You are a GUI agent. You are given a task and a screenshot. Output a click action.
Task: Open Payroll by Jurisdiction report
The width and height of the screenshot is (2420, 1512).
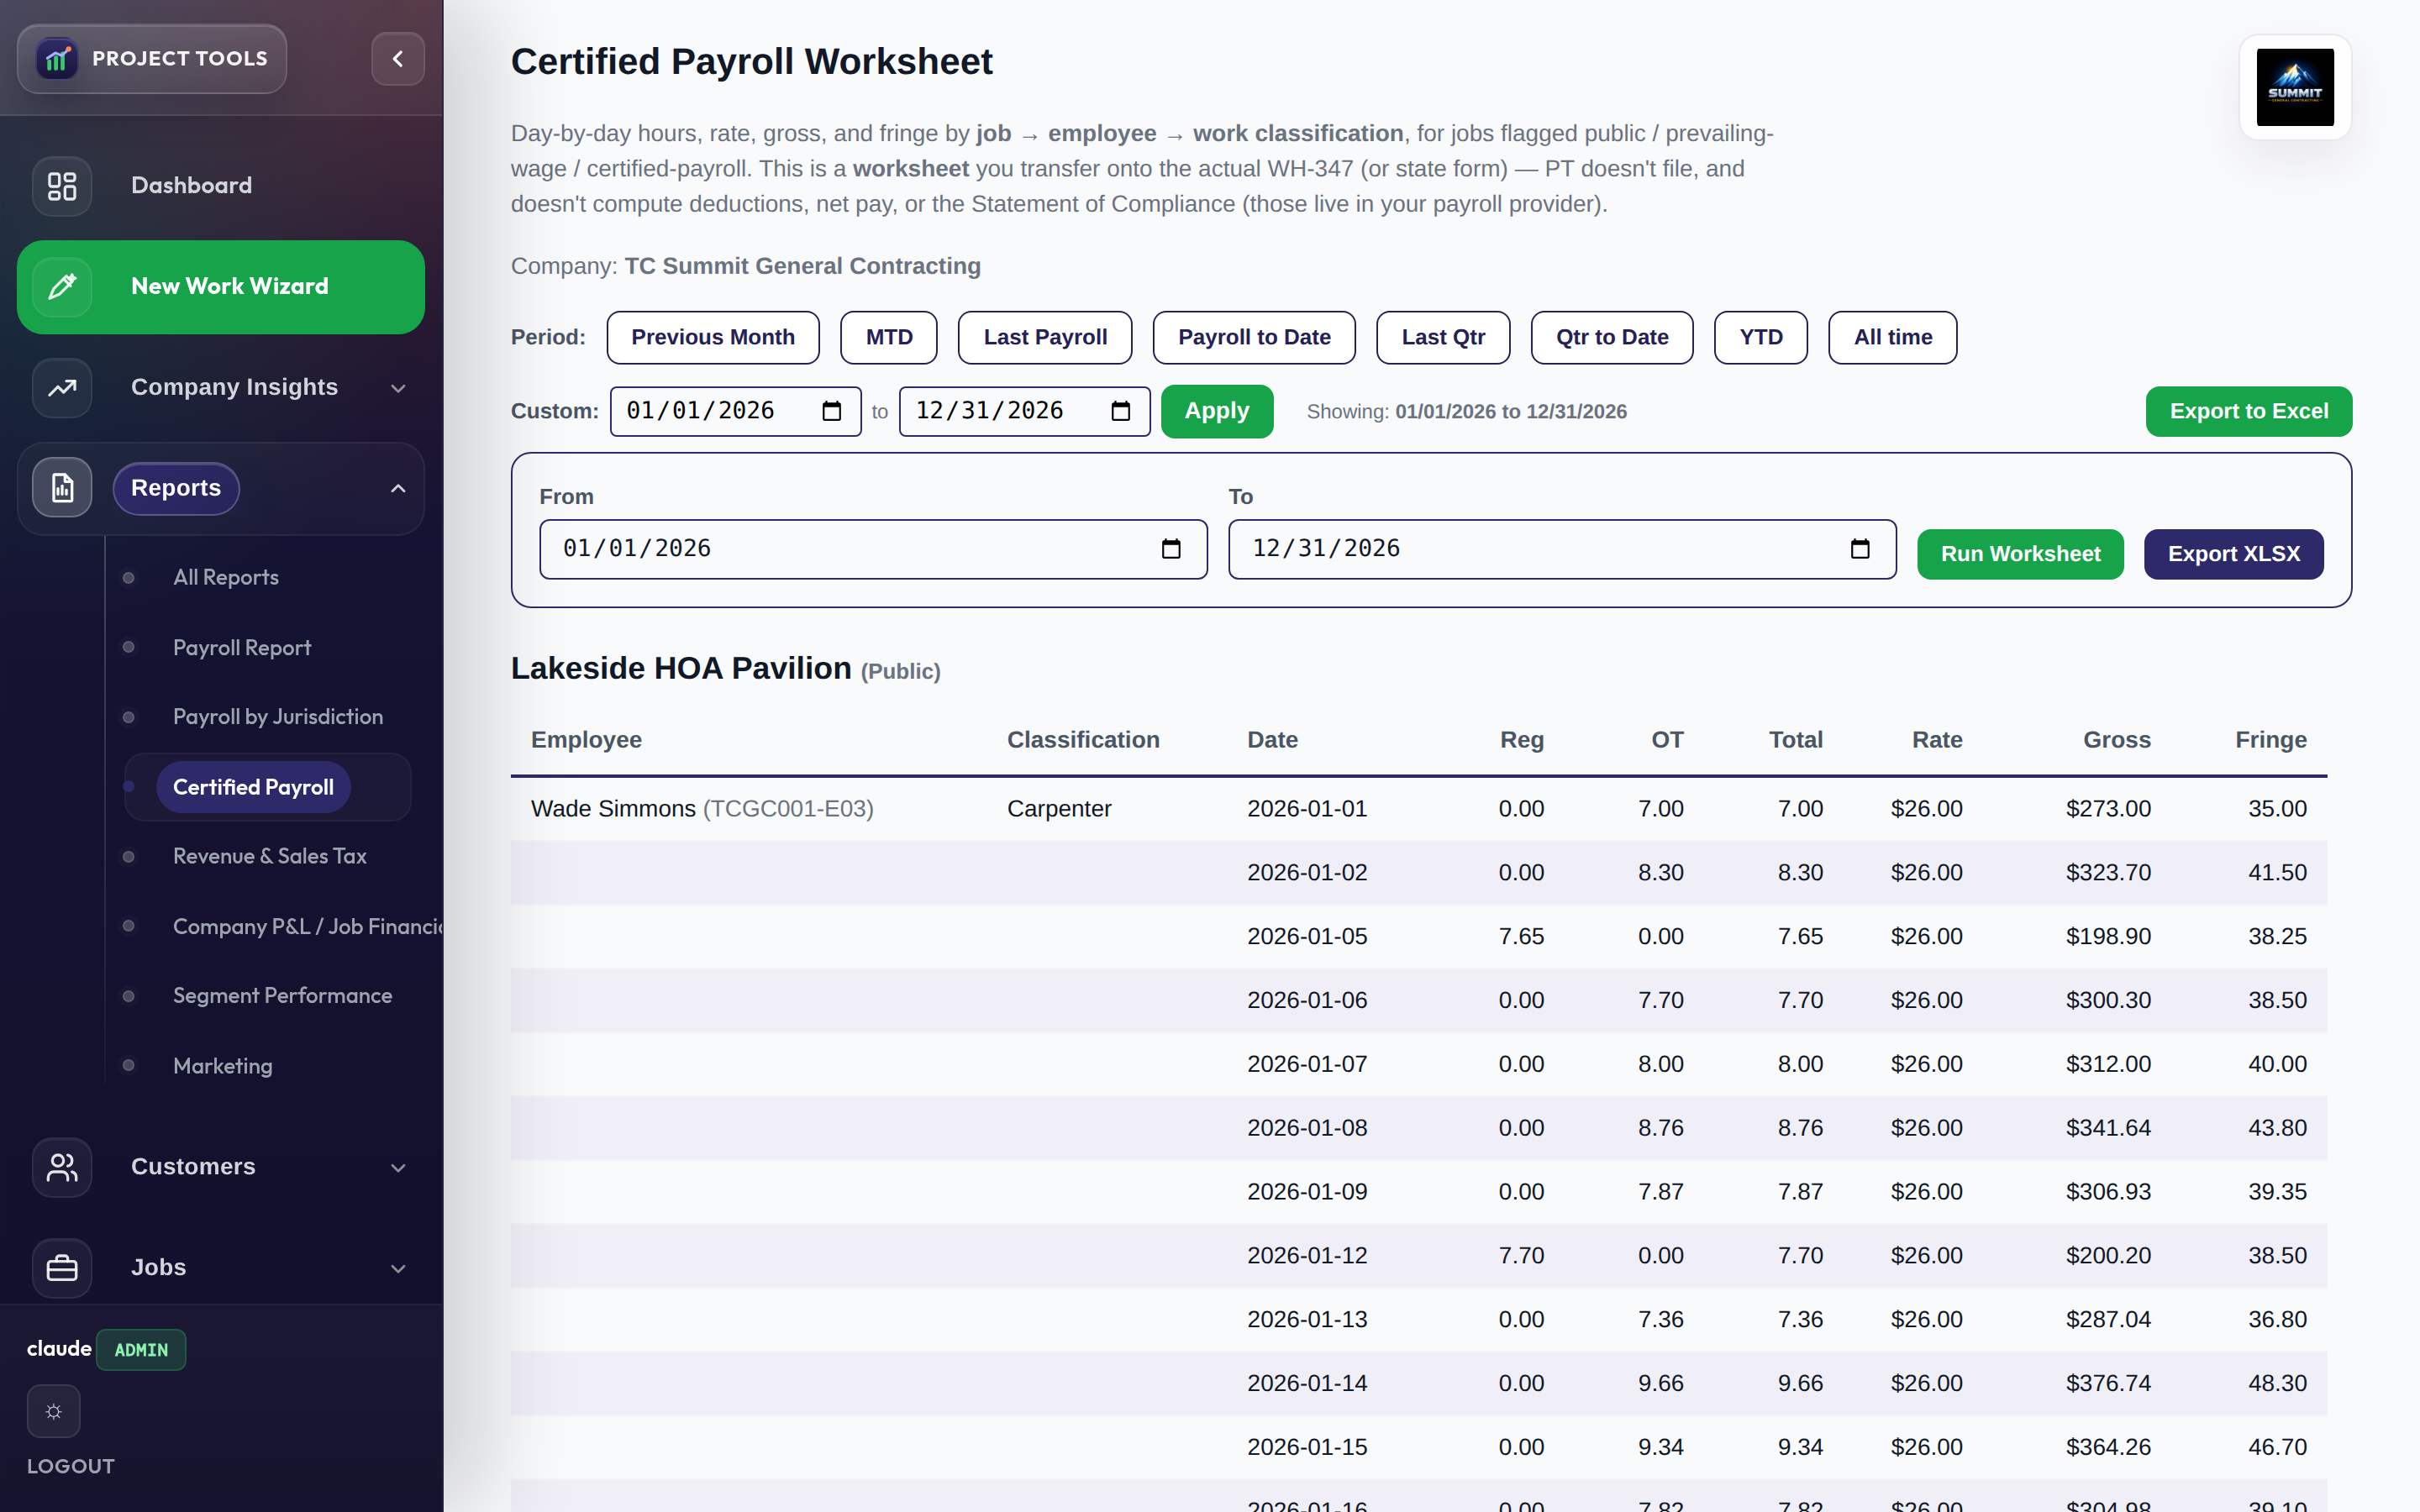[x=278, y=717]
